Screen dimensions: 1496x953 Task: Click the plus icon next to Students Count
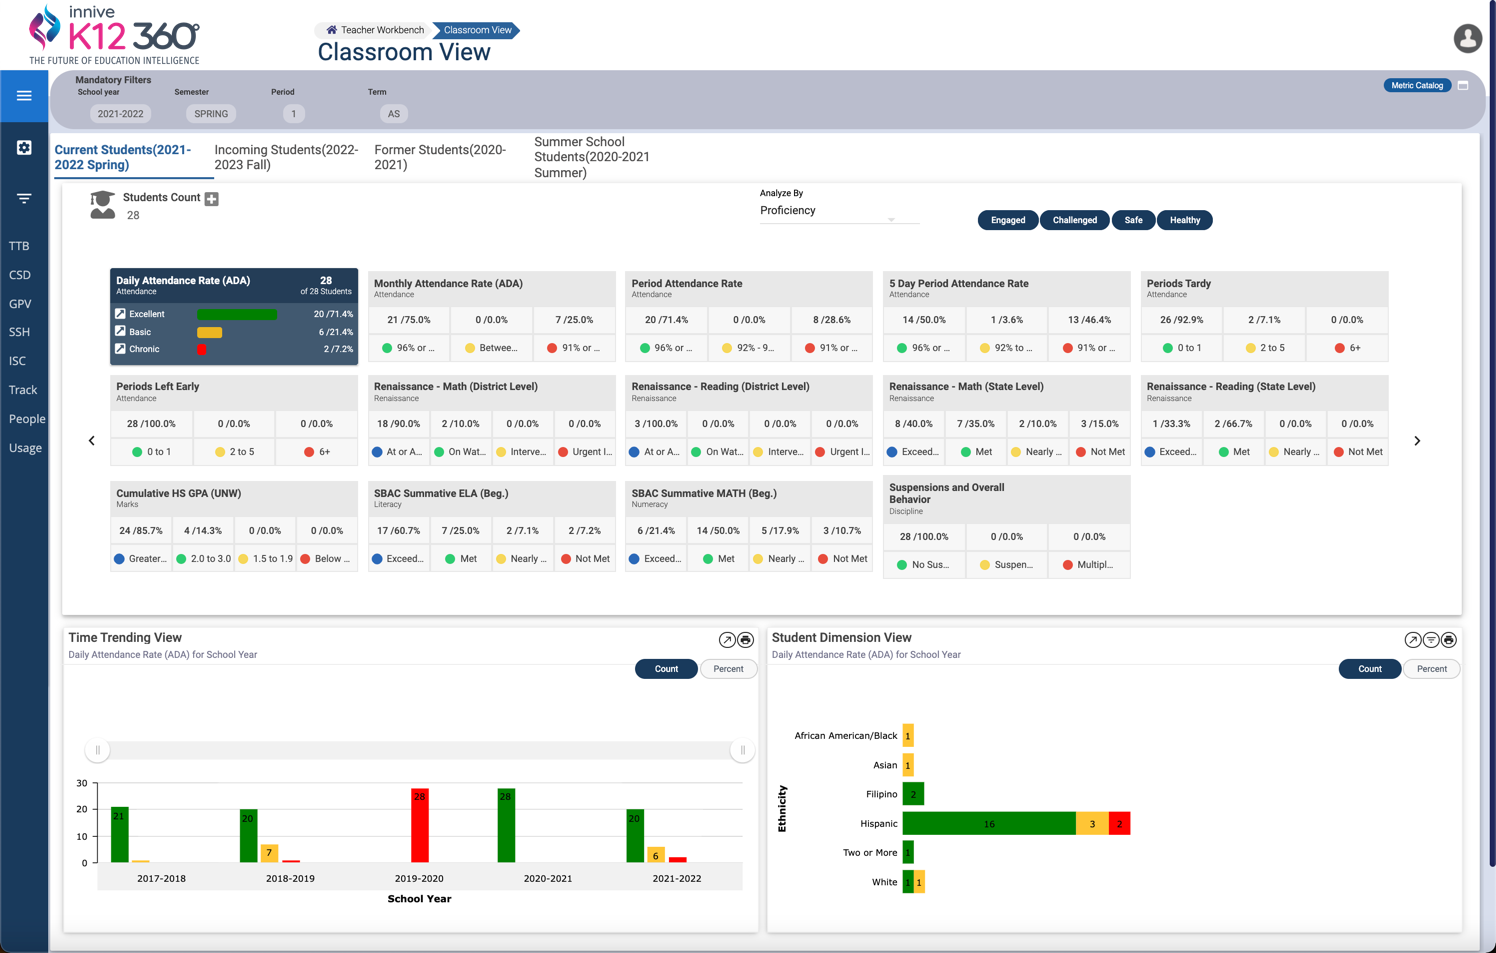pos(212,199)
